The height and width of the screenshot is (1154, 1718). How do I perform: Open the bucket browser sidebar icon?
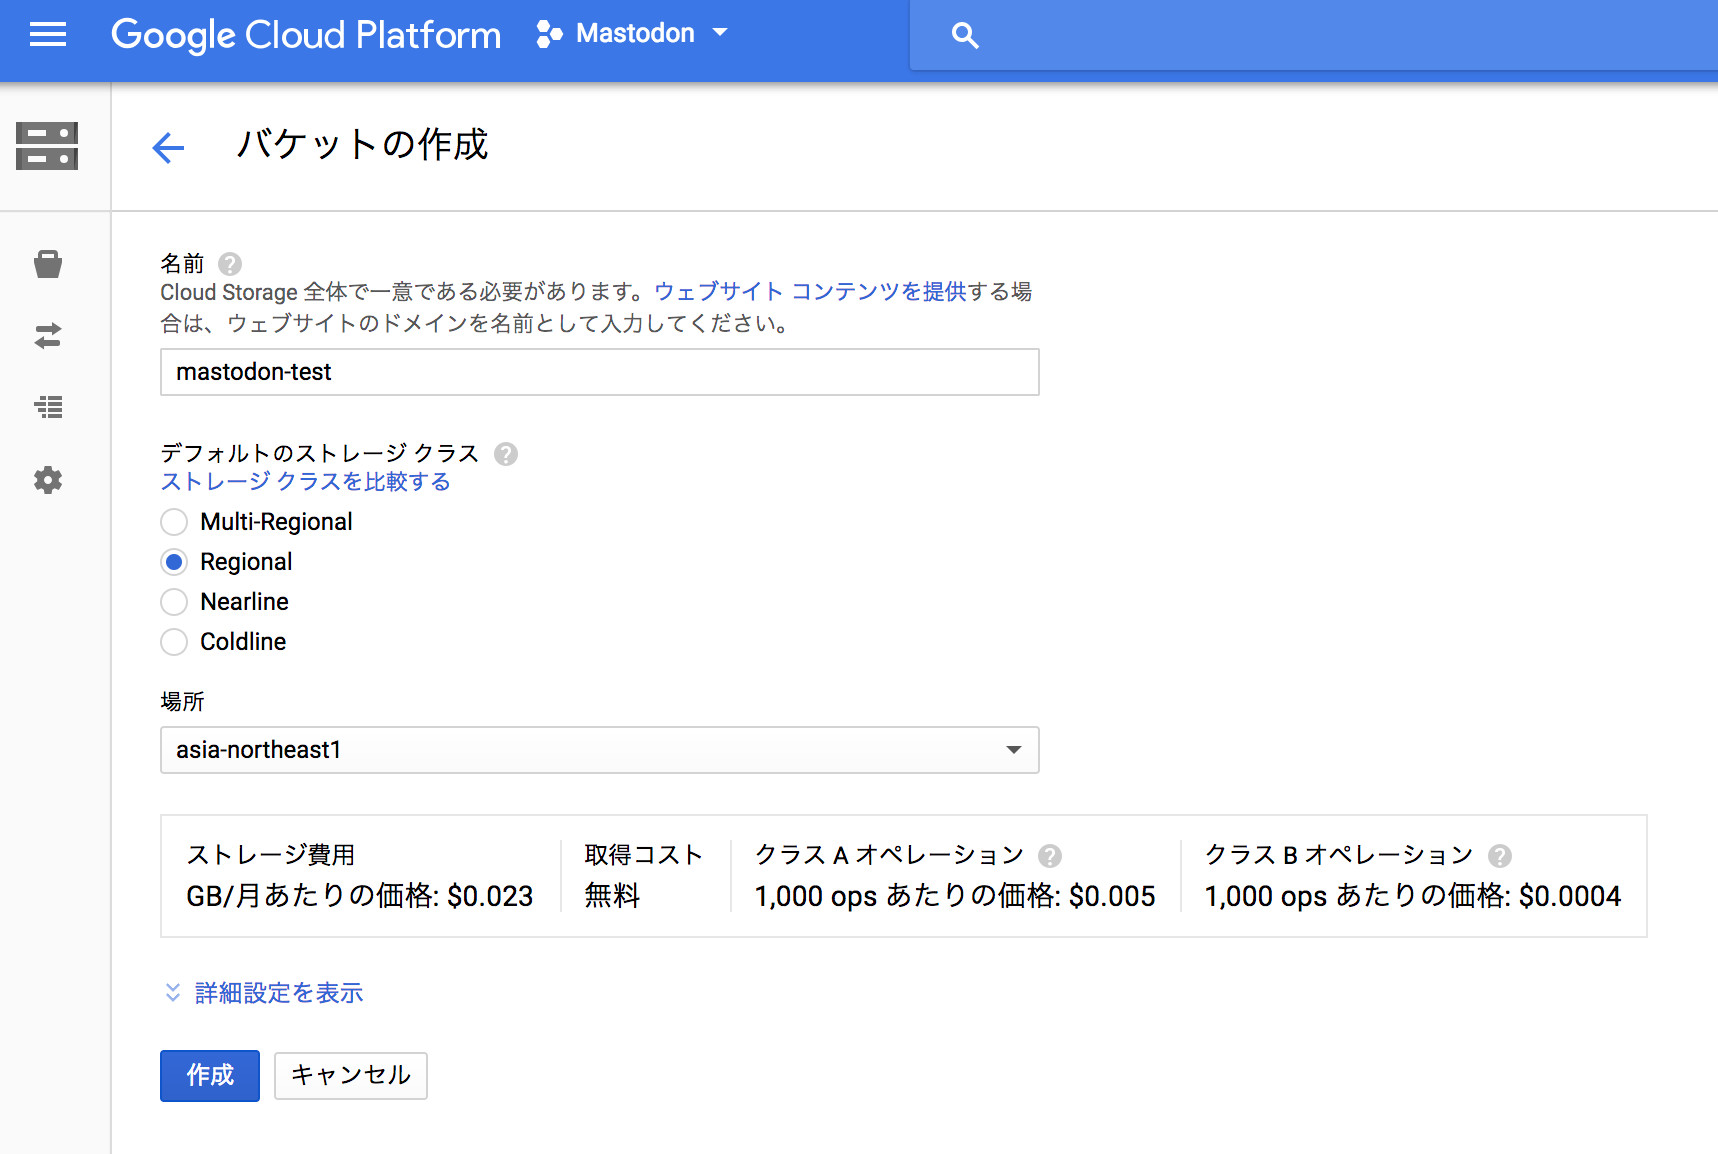(47, 264)
